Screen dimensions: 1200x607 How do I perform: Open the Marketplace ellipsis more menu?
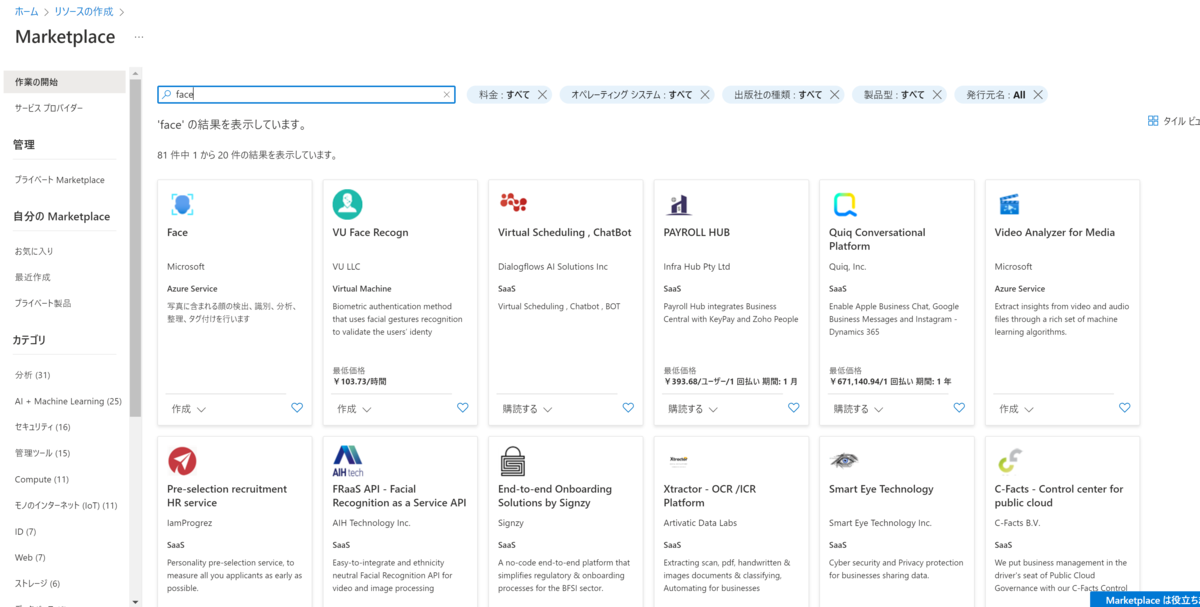pyautogui.click(x=139, y=37)
